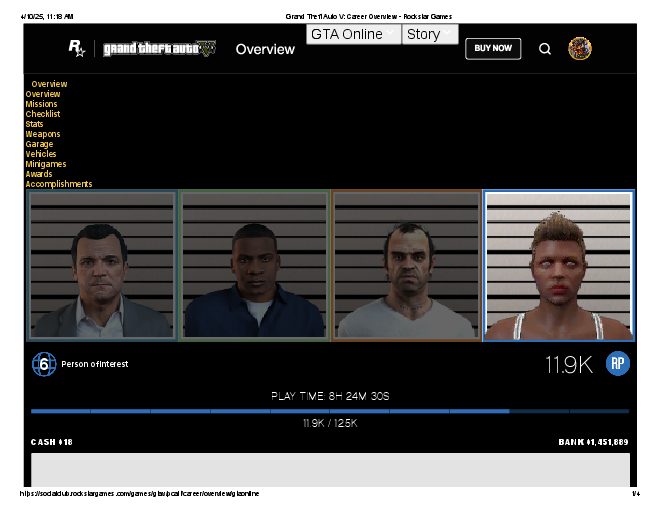Open the indented Overview nav link
Screen dimensions: 660x510
click(x=49, y=84)
